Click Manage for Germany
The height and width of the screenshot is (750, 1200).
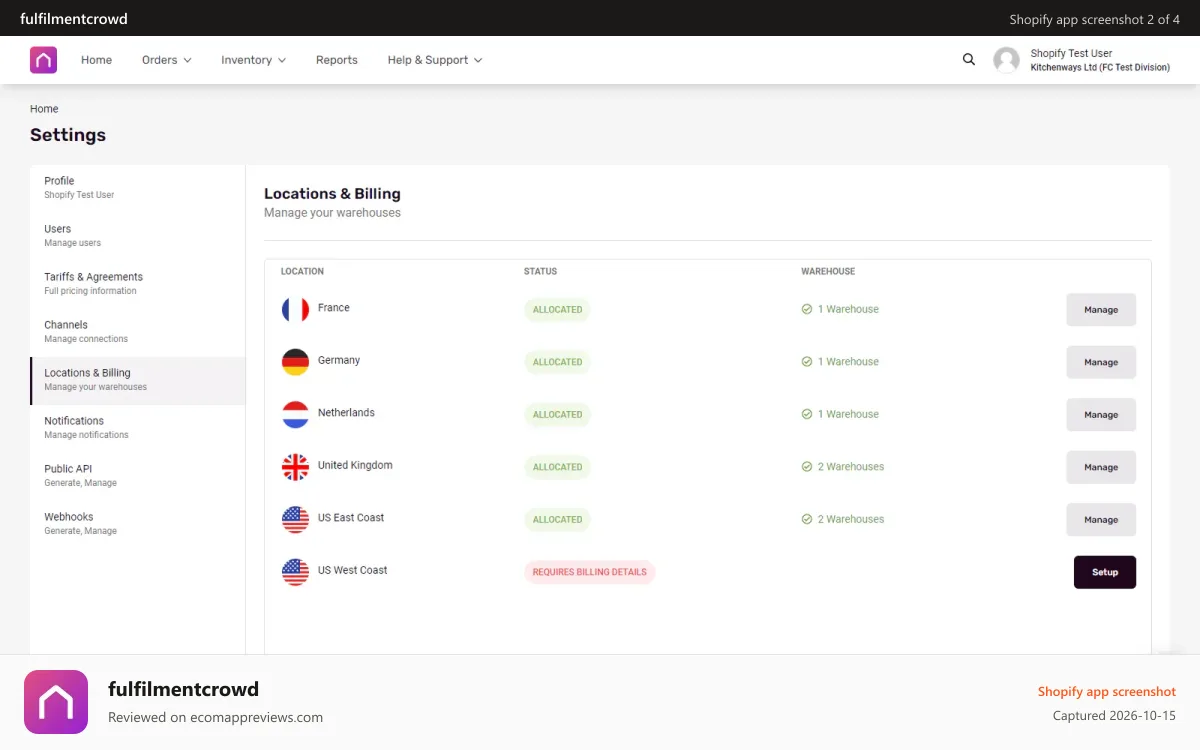pyautogui.click(x=1101, y=362)
